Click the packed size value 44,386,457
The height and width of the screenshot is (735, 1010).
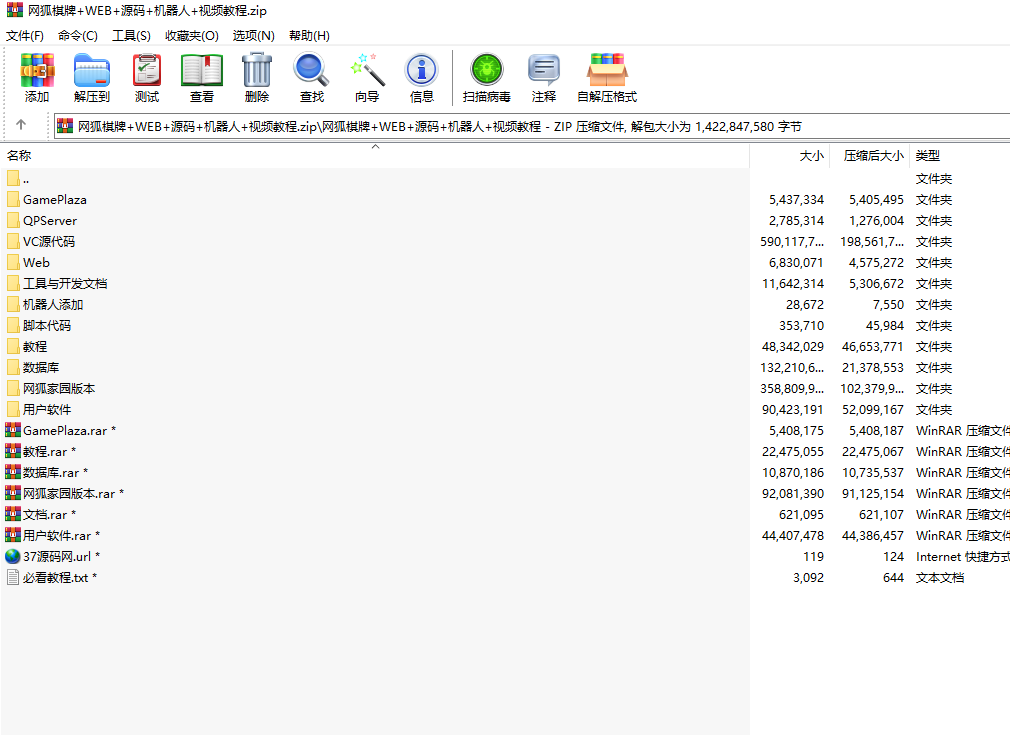tap(872, 535)
